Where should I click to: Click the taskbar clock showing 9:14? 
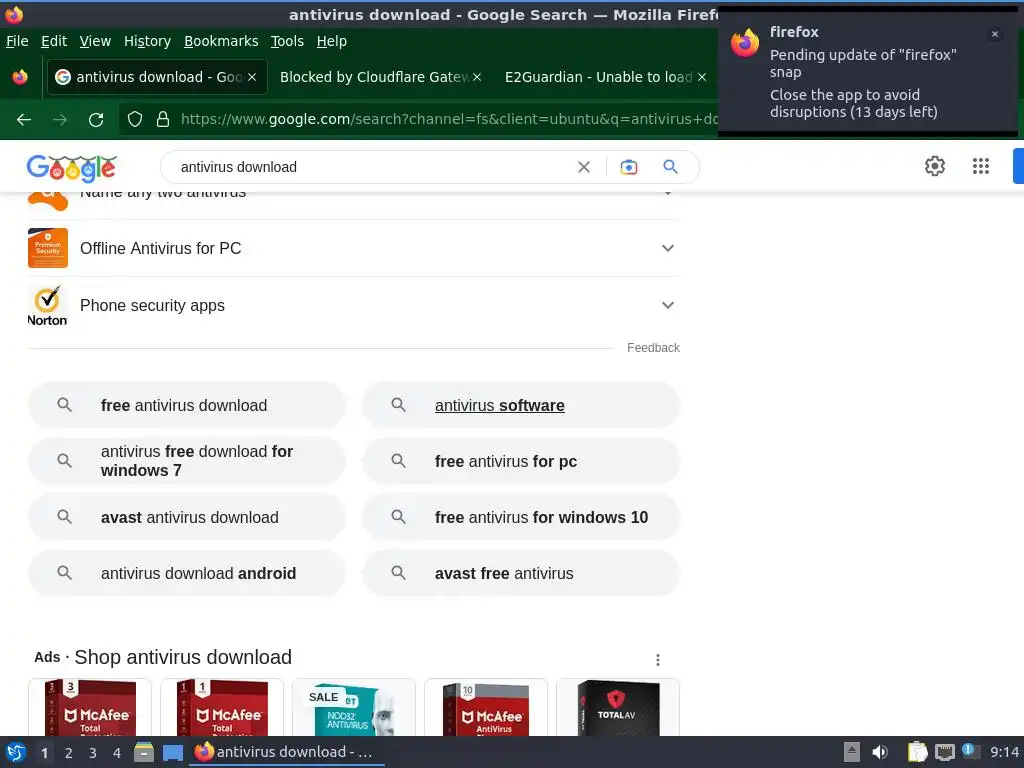pos(1004,752)
